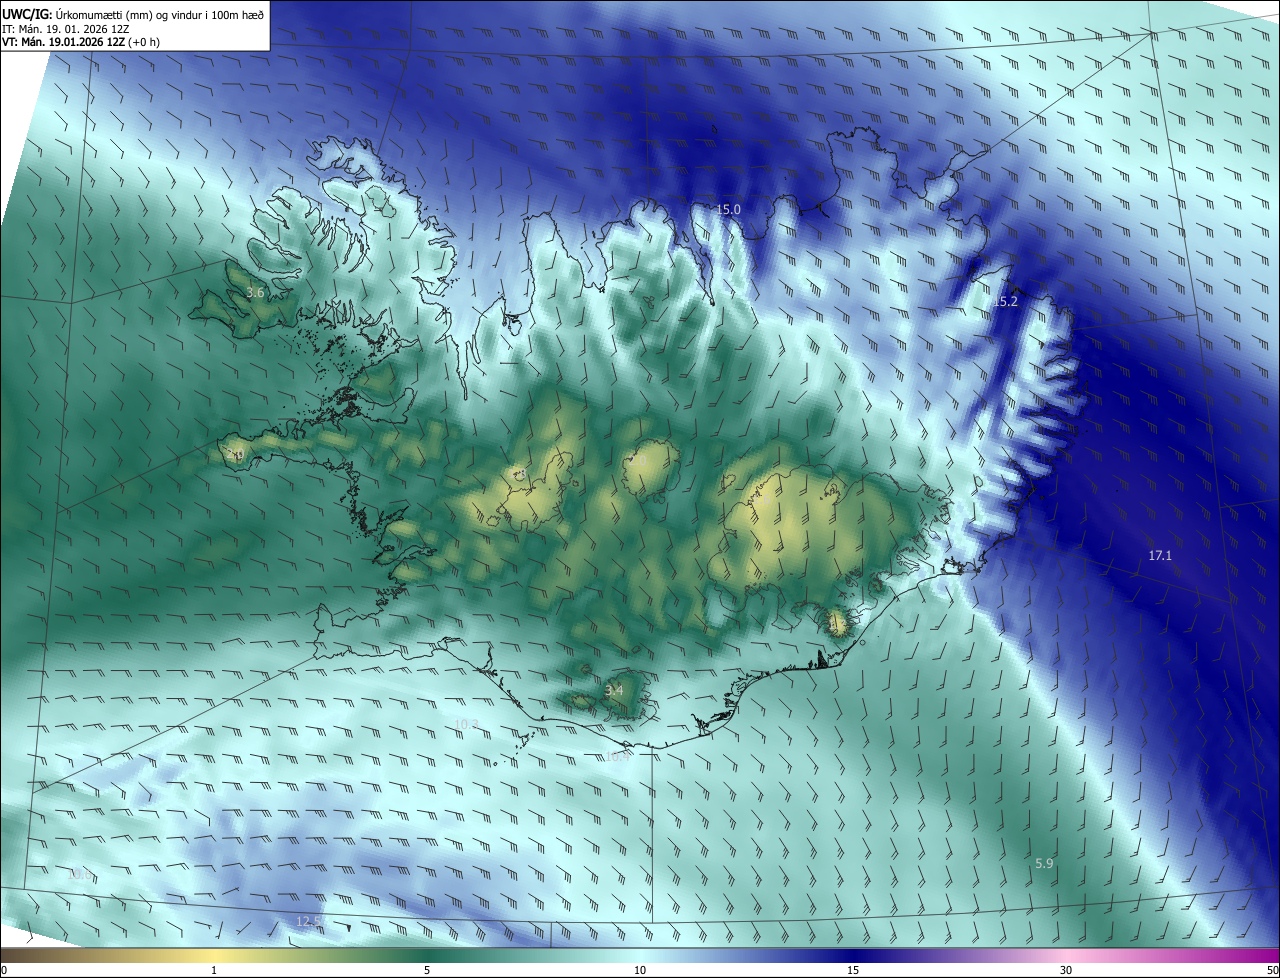1280x978 pixels.
Task: Click the 0 tick on the color scale
Action: 4,970
